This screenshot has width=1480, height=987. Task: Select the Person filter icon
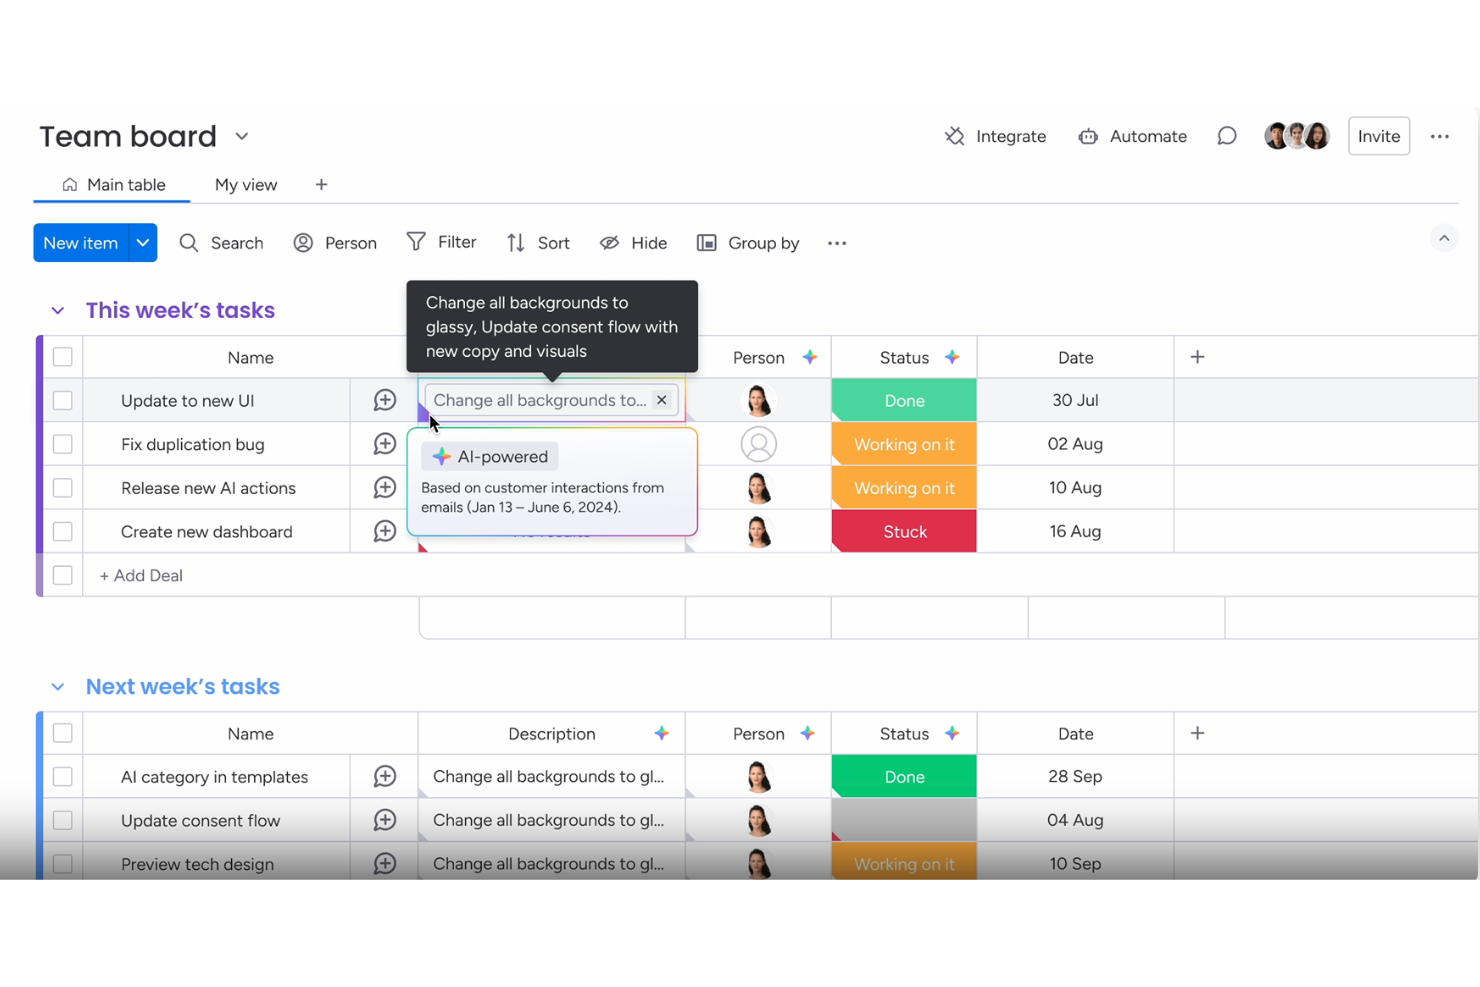pyautogui.click(x=303, y=242)
